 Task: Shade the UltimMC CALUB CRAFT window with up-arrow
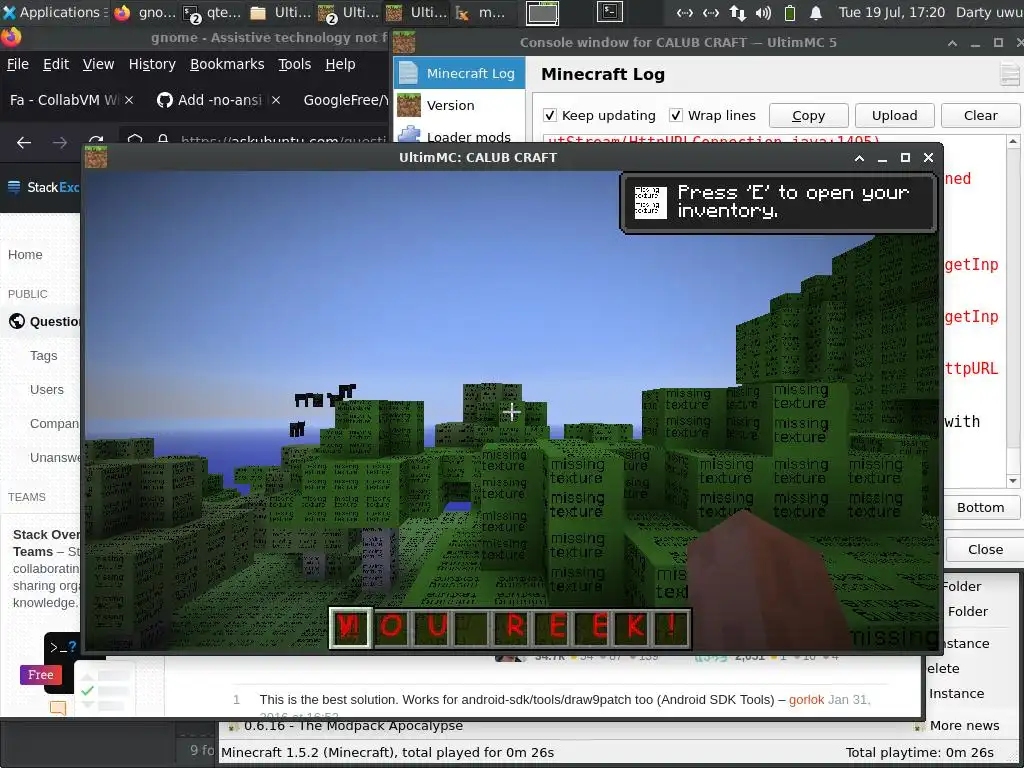(x=859, y=158)
